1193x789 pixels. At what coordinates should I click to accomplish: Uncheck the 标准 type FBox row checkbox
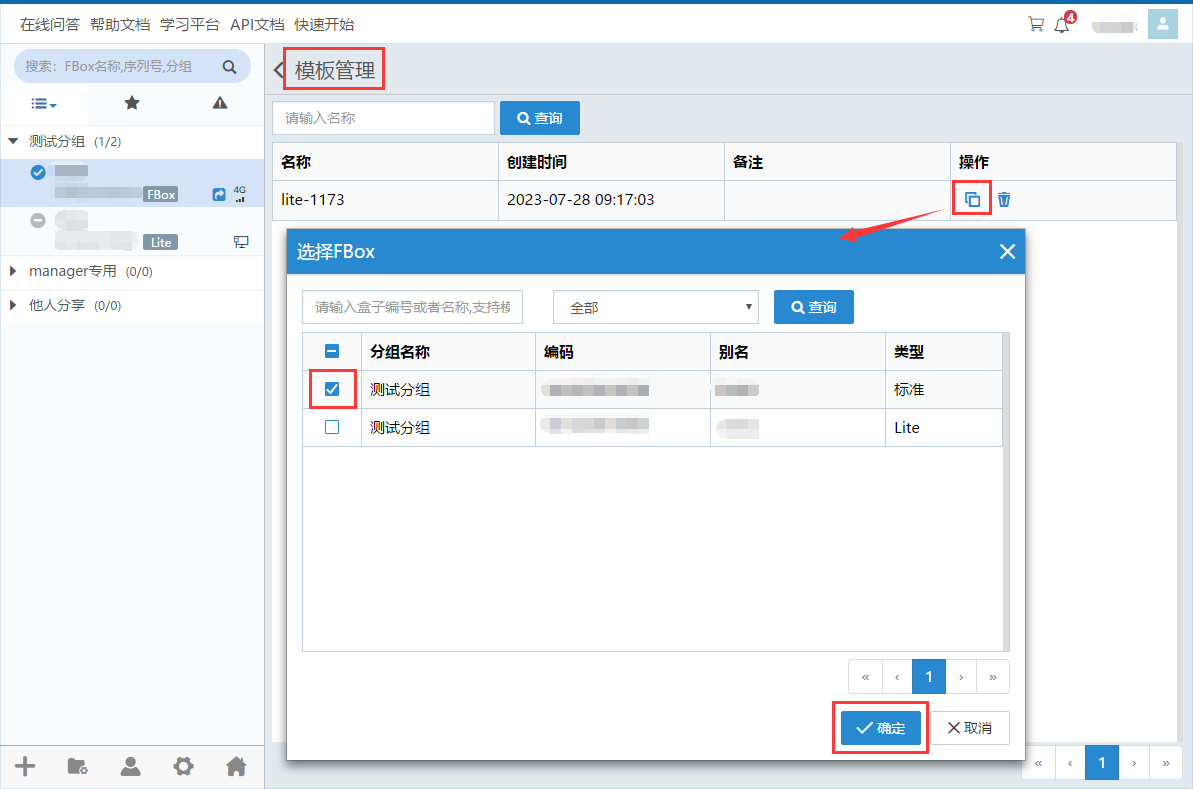point(332,389)
